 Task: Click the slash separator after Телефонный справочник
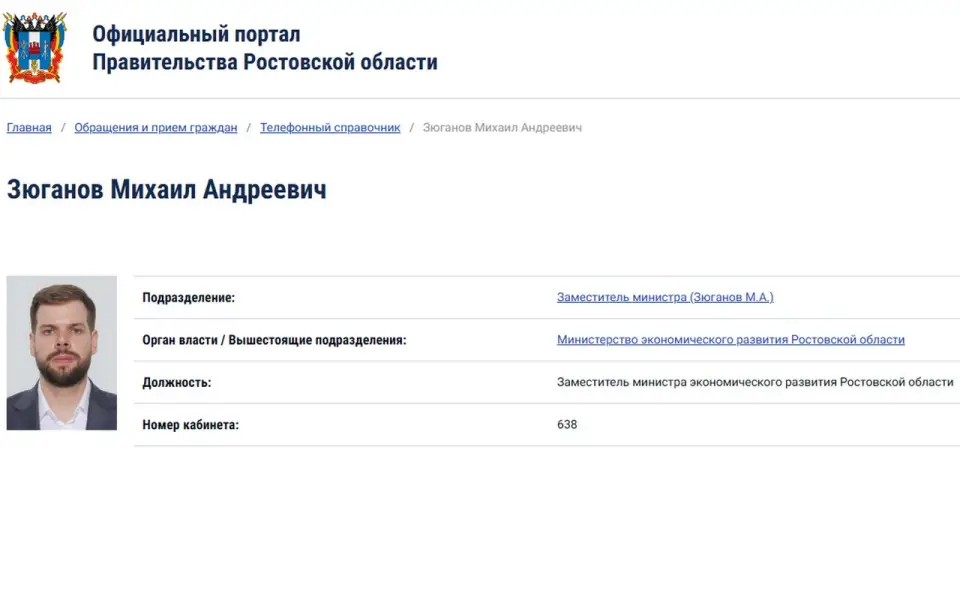click(411, 127)
